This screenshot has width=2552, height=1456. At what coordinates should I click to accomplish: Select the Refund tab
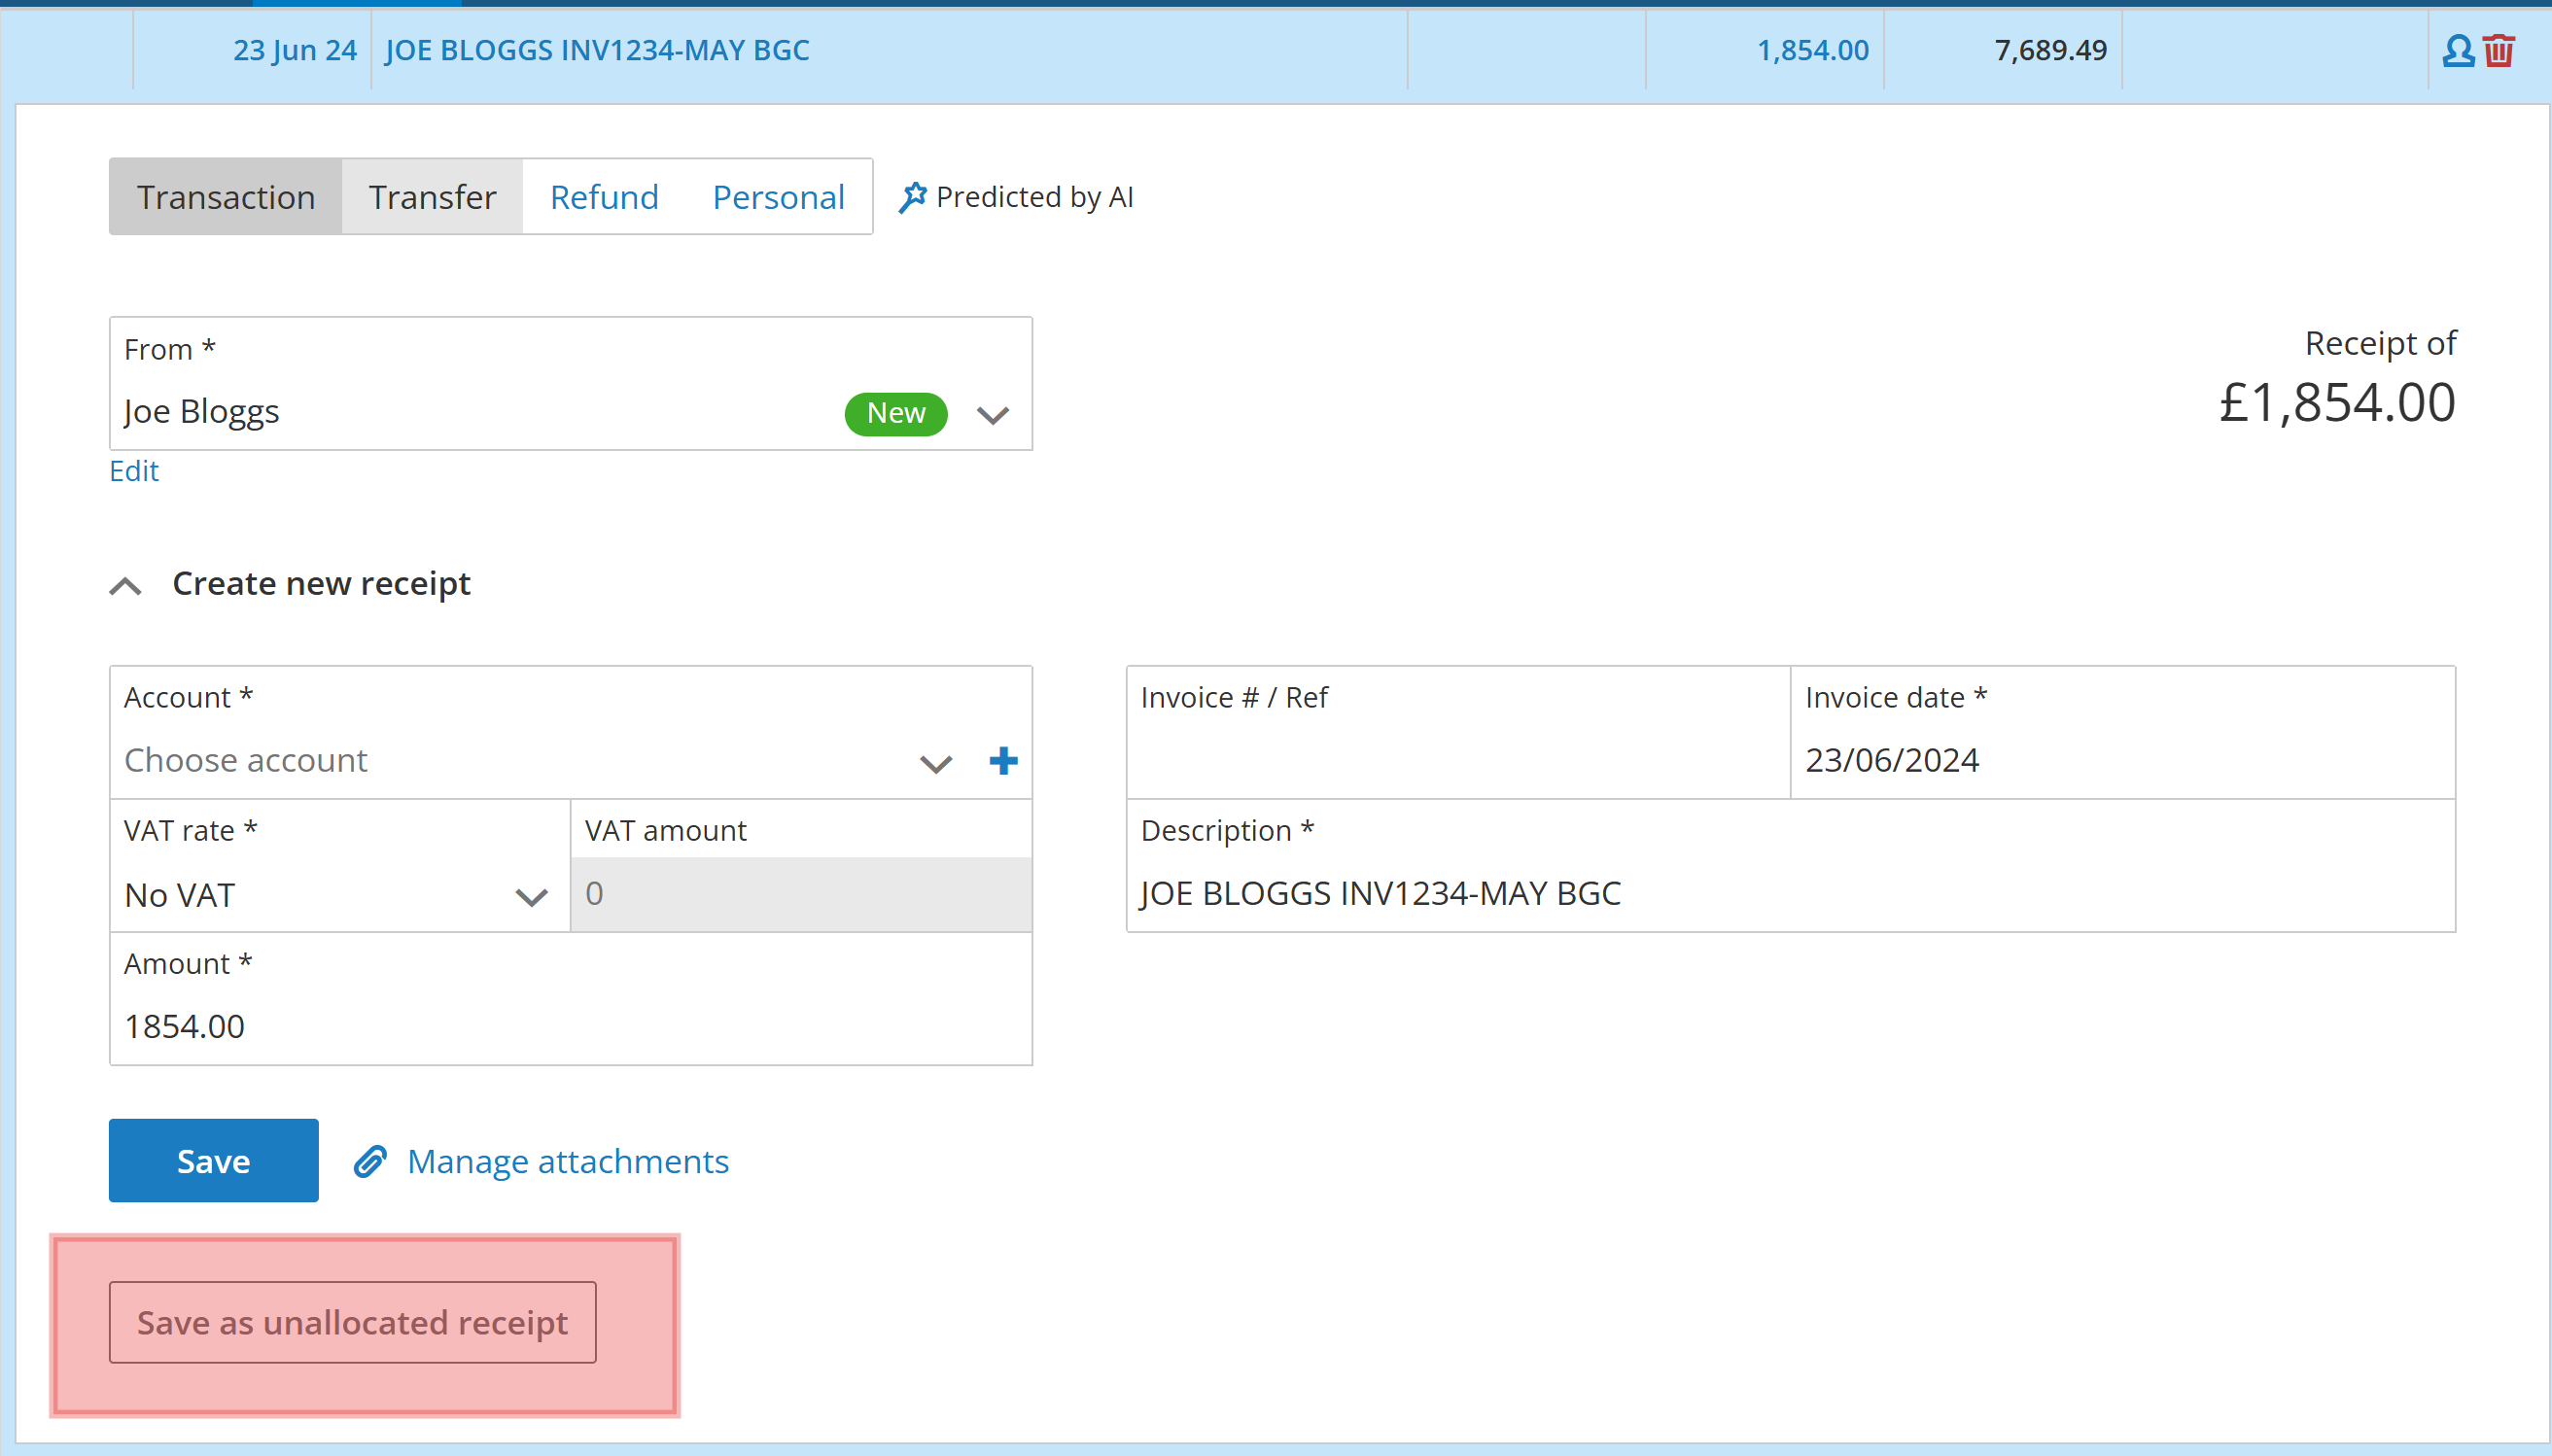pyautogui.click(x=604, y=197)
